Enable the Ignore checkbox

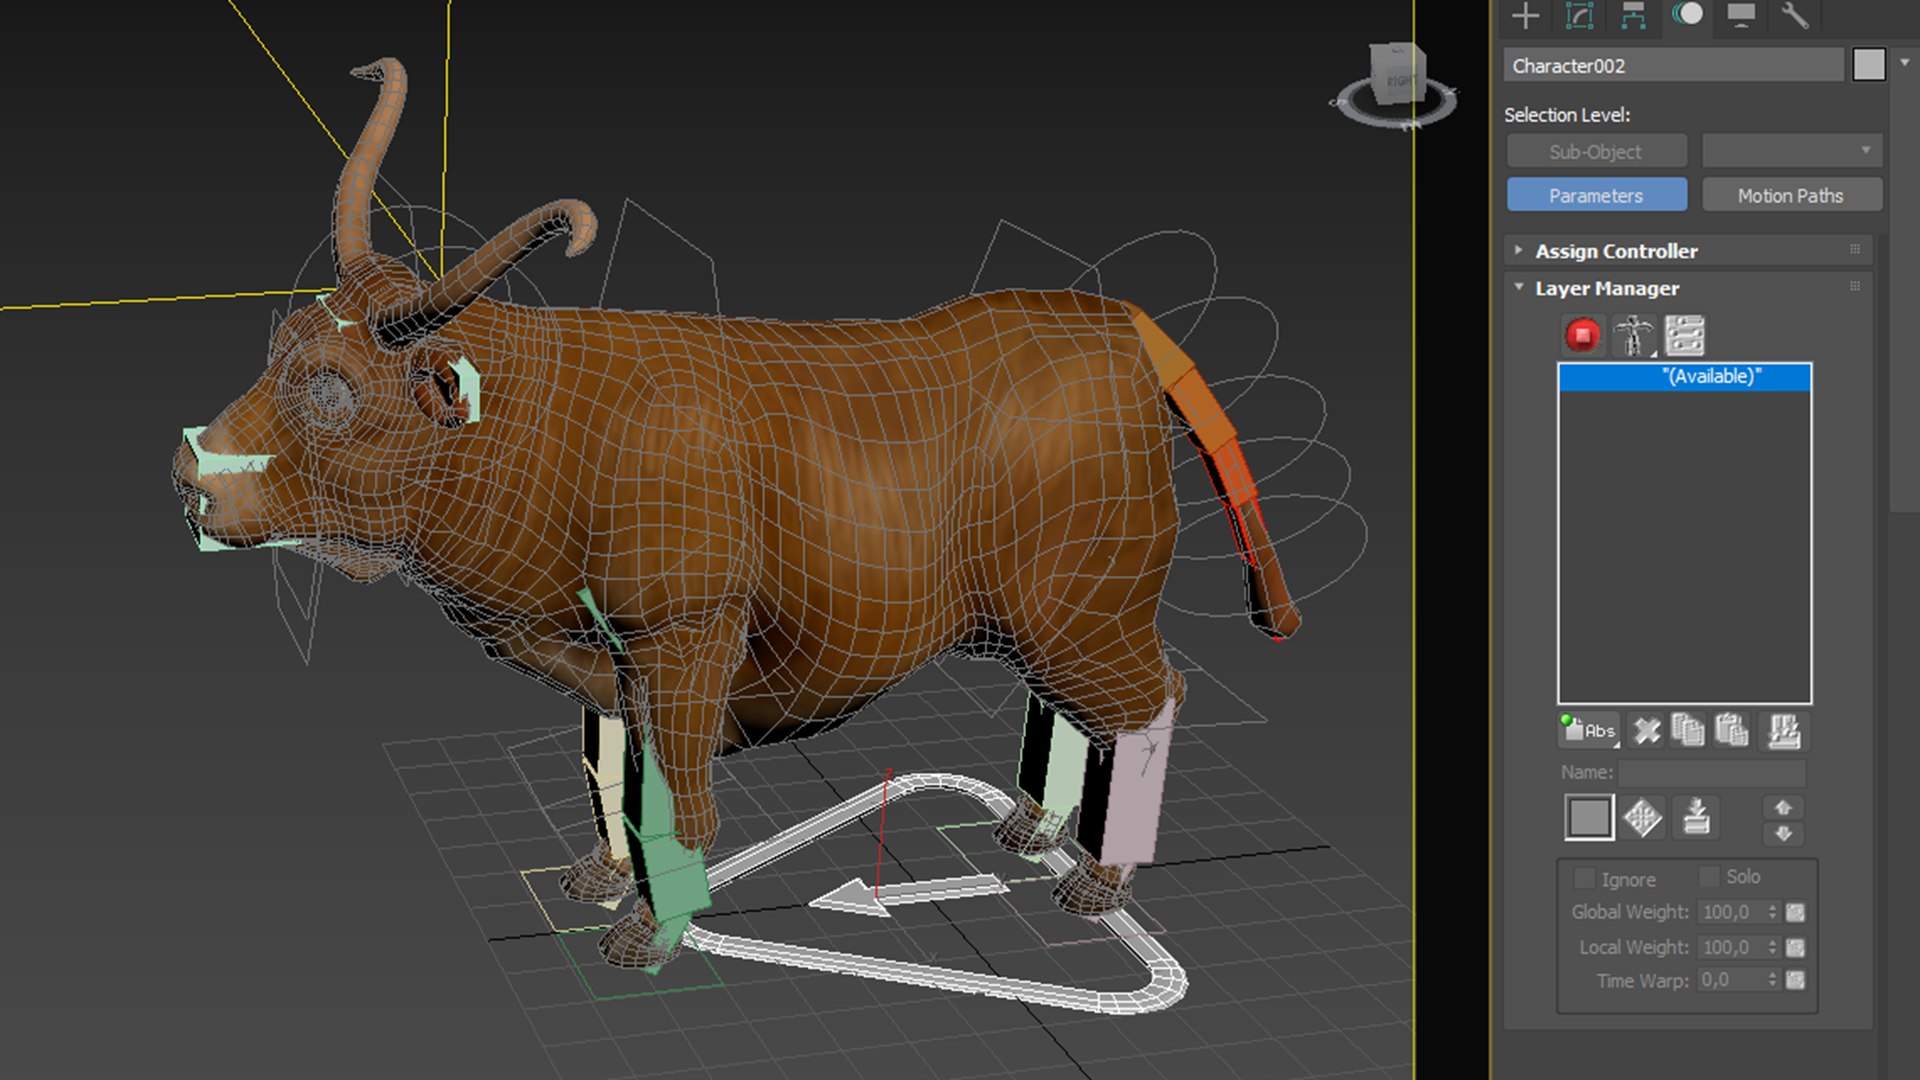tap(1584, 878)
